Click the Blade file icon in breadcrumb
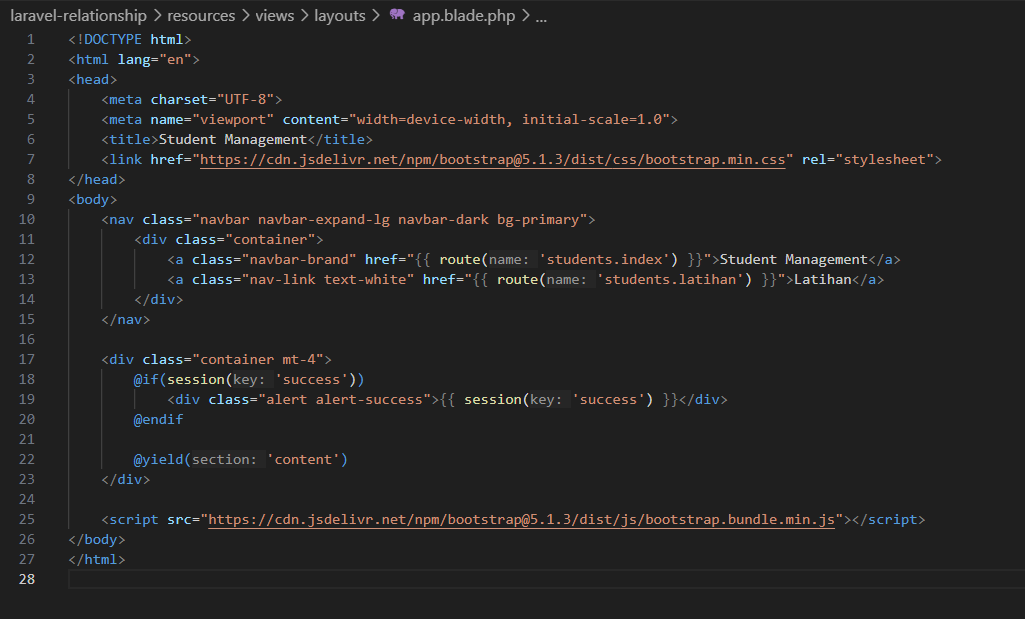This screenshot has height=619, width=1025. click(398, 16)
